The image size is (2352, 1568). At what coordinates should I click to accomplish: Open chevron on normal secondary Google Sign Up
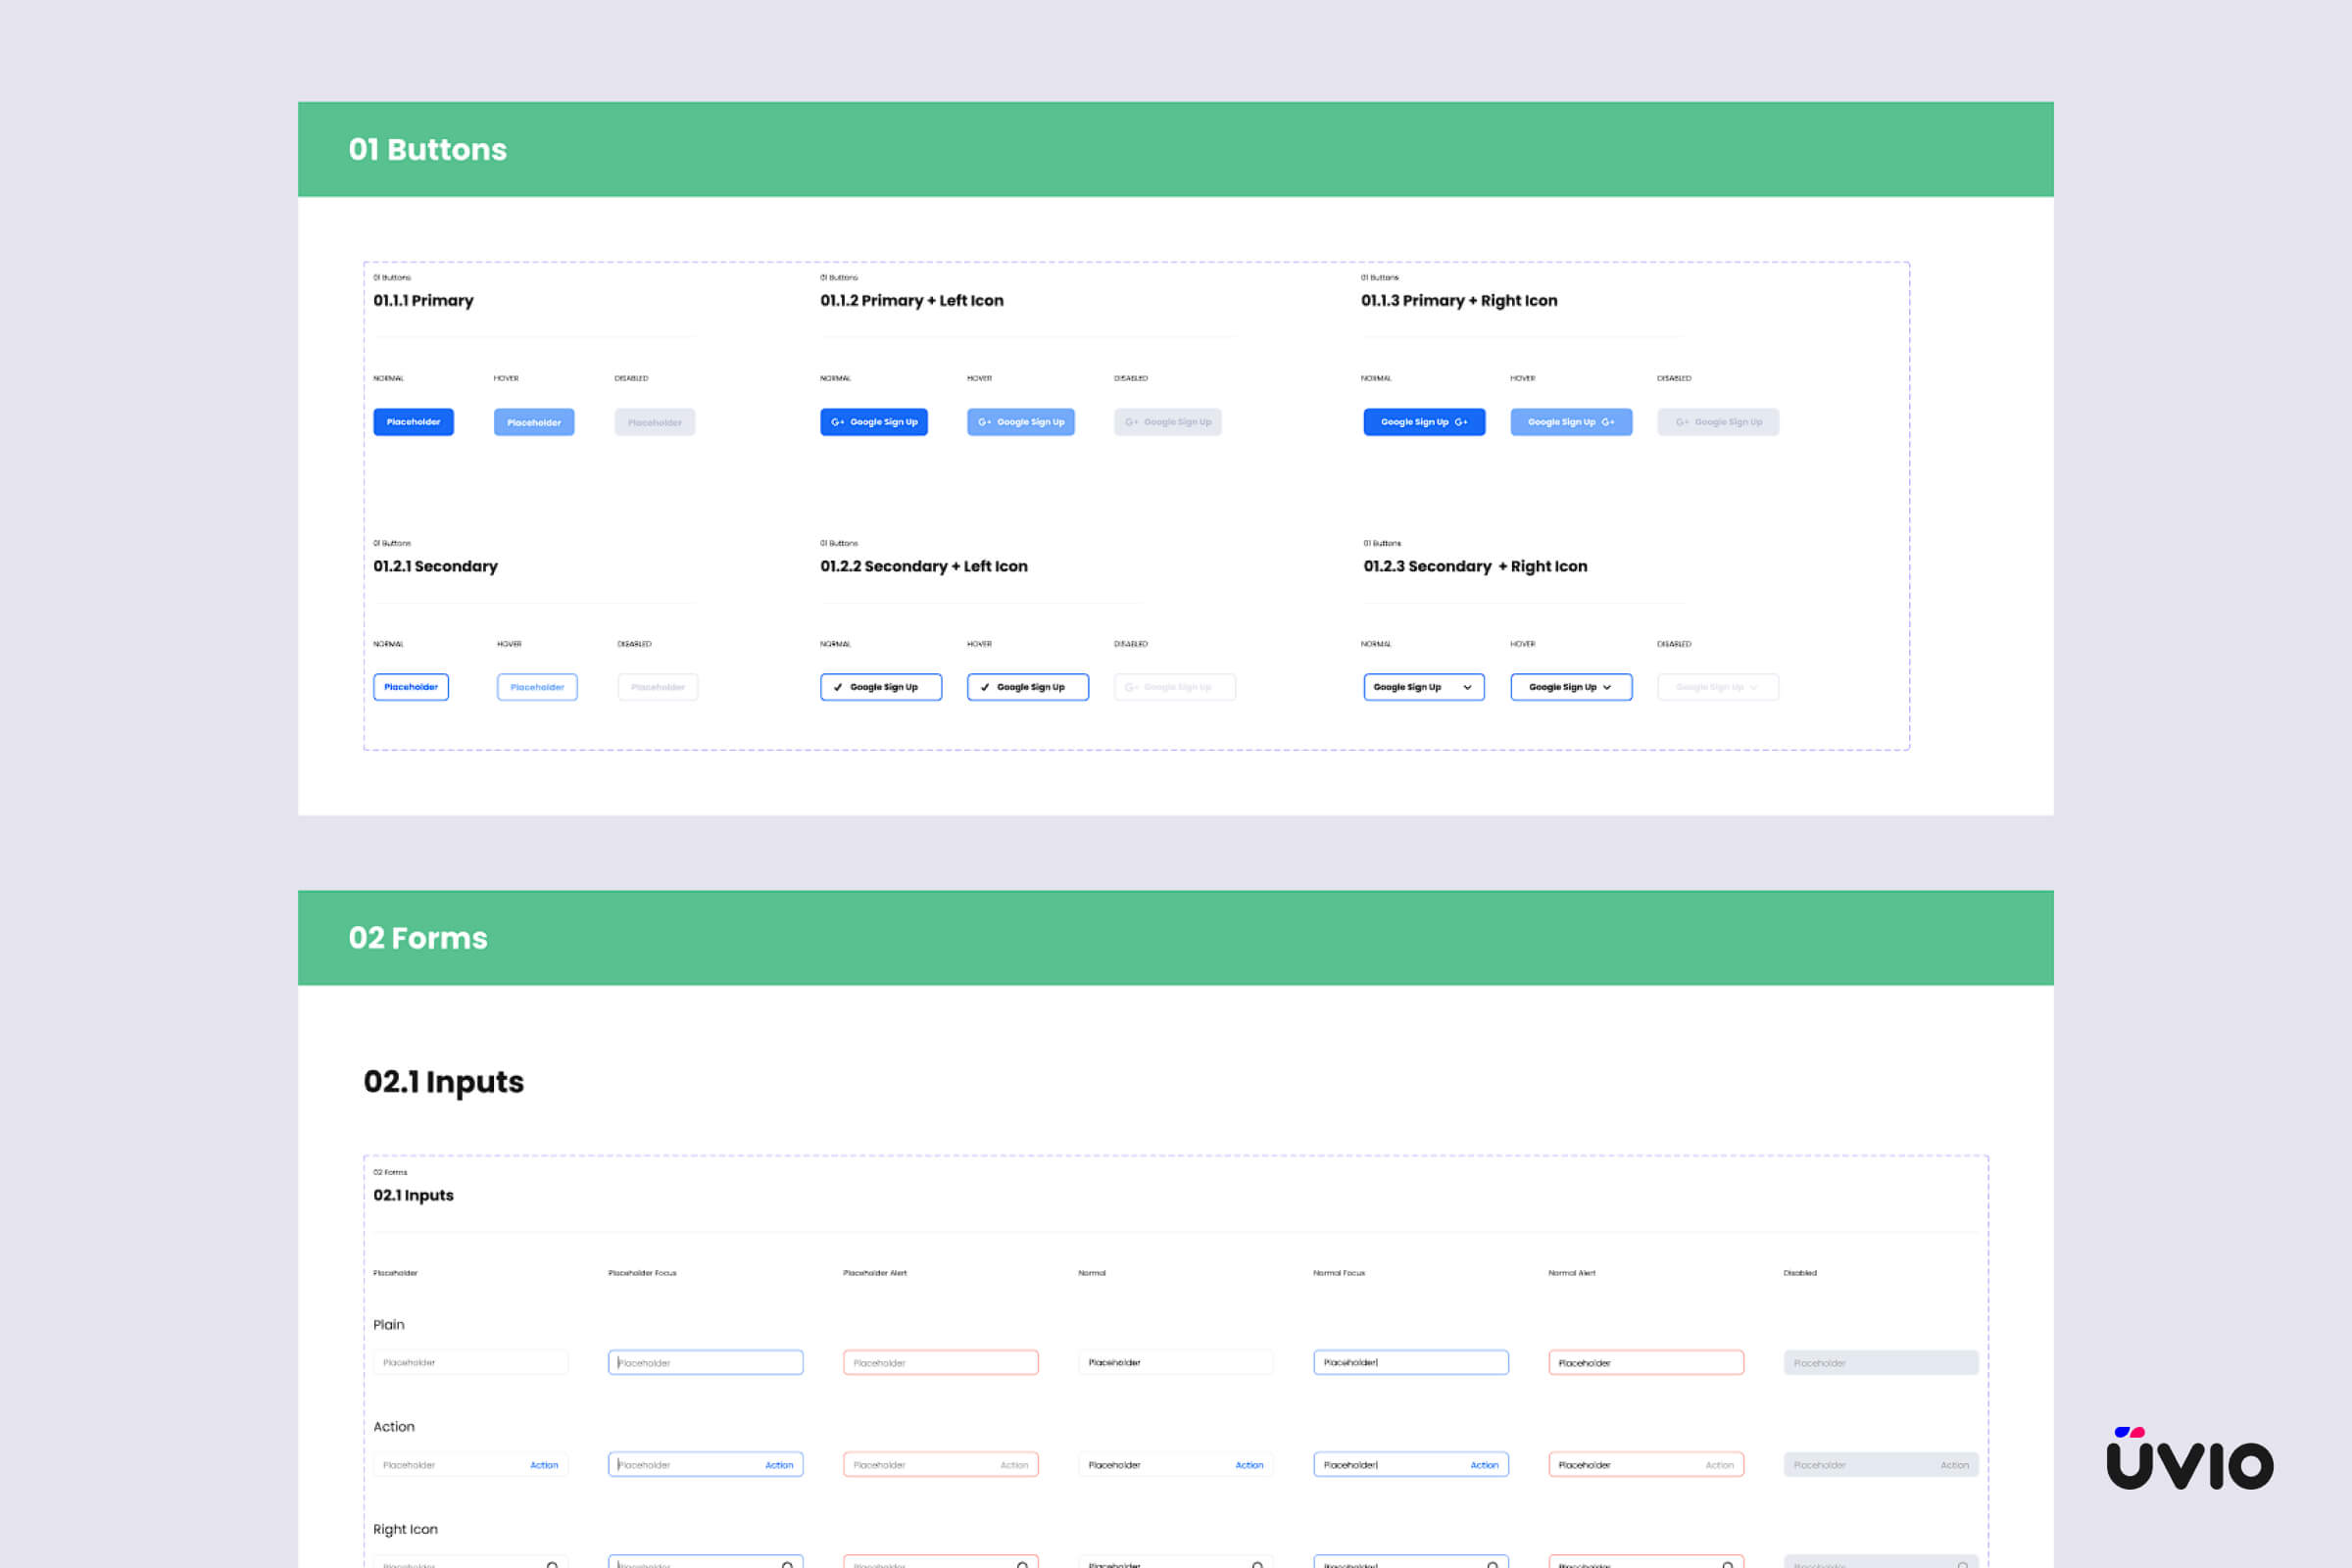coord(1467,687)
